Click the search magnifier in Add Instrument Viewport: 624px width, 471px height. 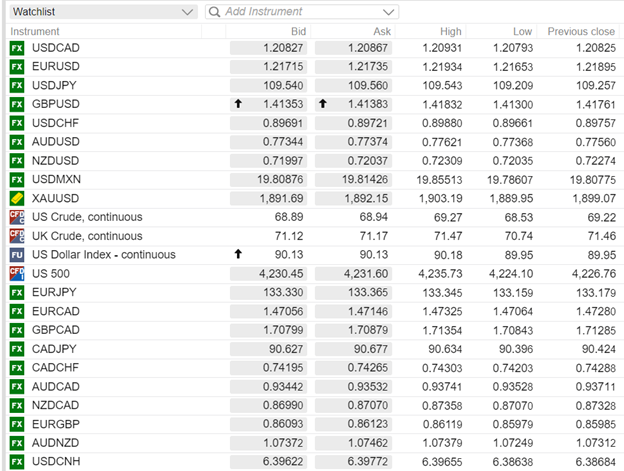[214, 12]
